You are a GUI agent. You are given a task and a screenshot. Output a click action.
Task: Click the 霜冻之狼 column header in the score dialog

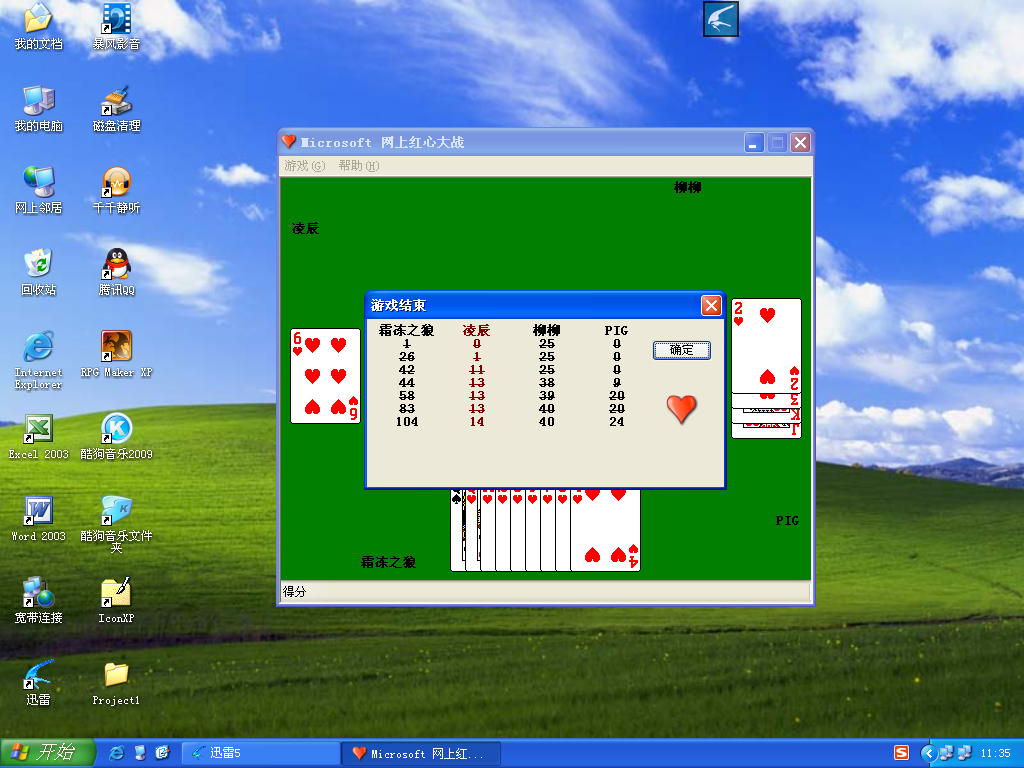point(406,330)
